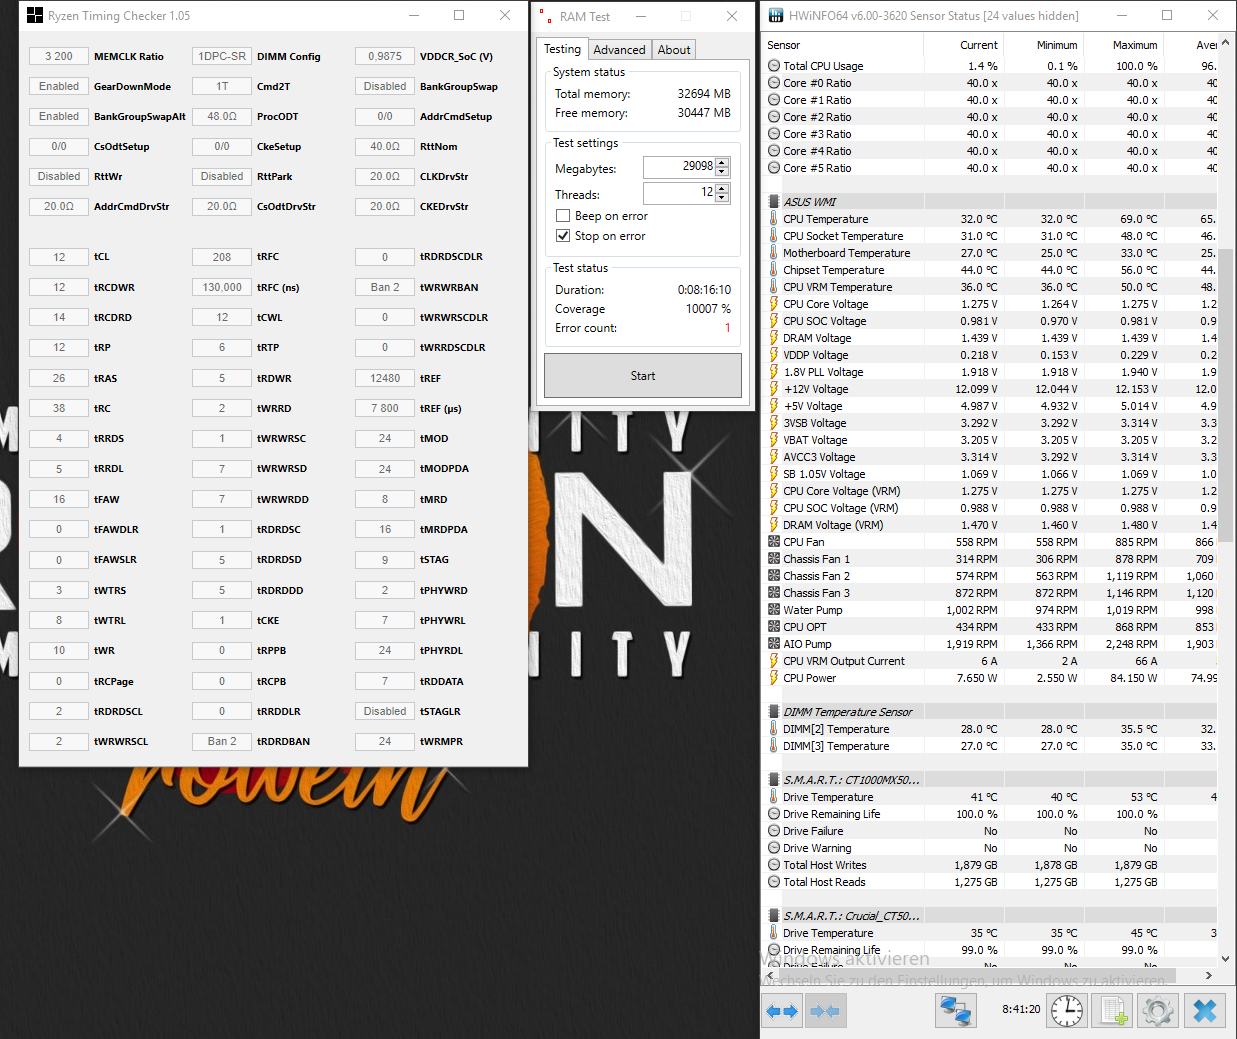Click the clock icon beside Core #3 Ratio
Viewport: 1237px width, 1039px height.
(773, 134)
